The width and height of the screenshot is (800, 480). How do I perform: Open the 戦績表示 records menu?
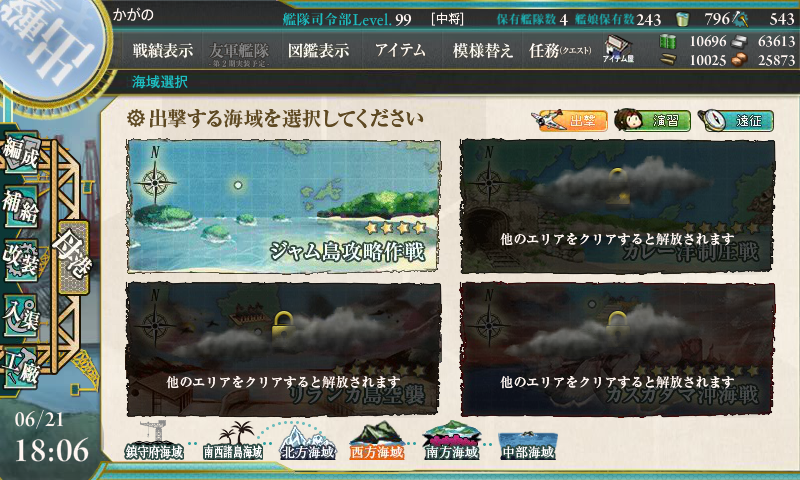[x=163, y=50]
